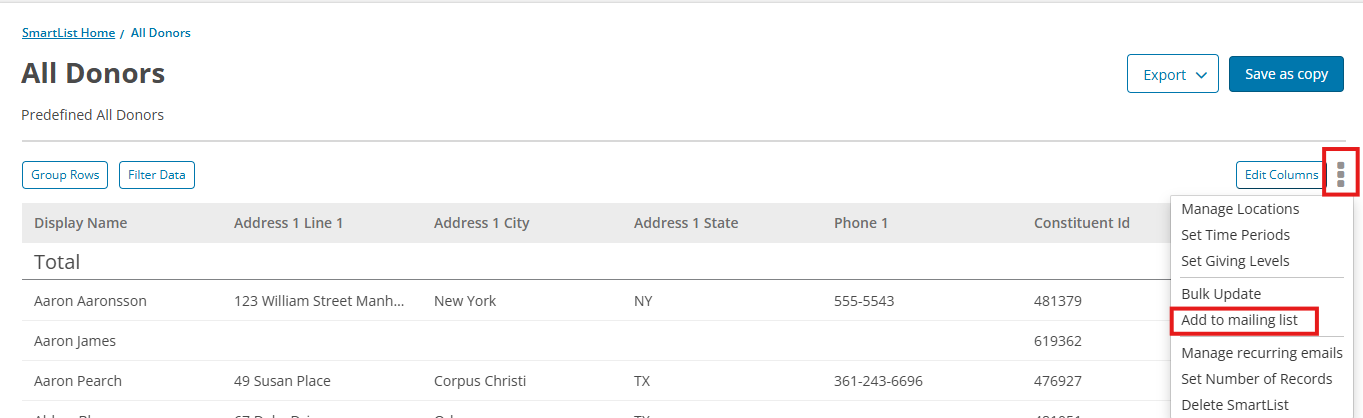The image size is (1363, 418).
Task: Expand the Export dropdown button
Action: pyautogui.click(x=1173, y=74)
